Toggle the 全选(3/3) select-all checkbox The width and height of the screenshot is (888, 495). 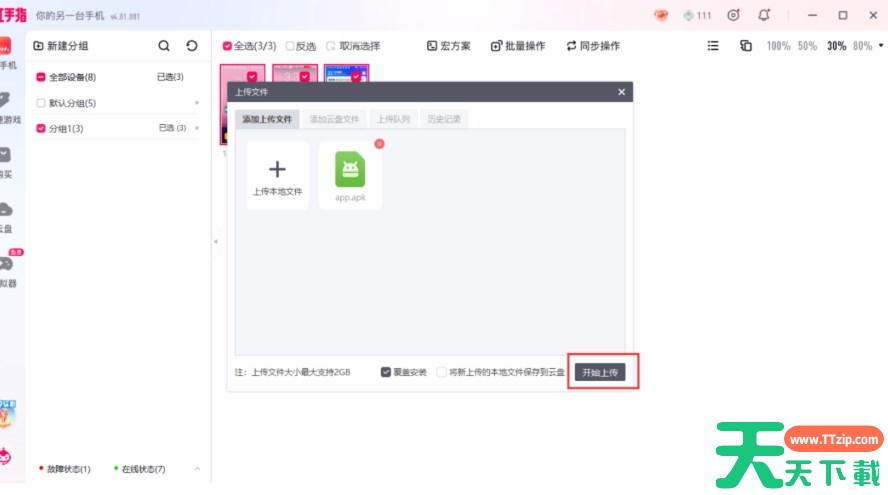(x=227, y=46)
